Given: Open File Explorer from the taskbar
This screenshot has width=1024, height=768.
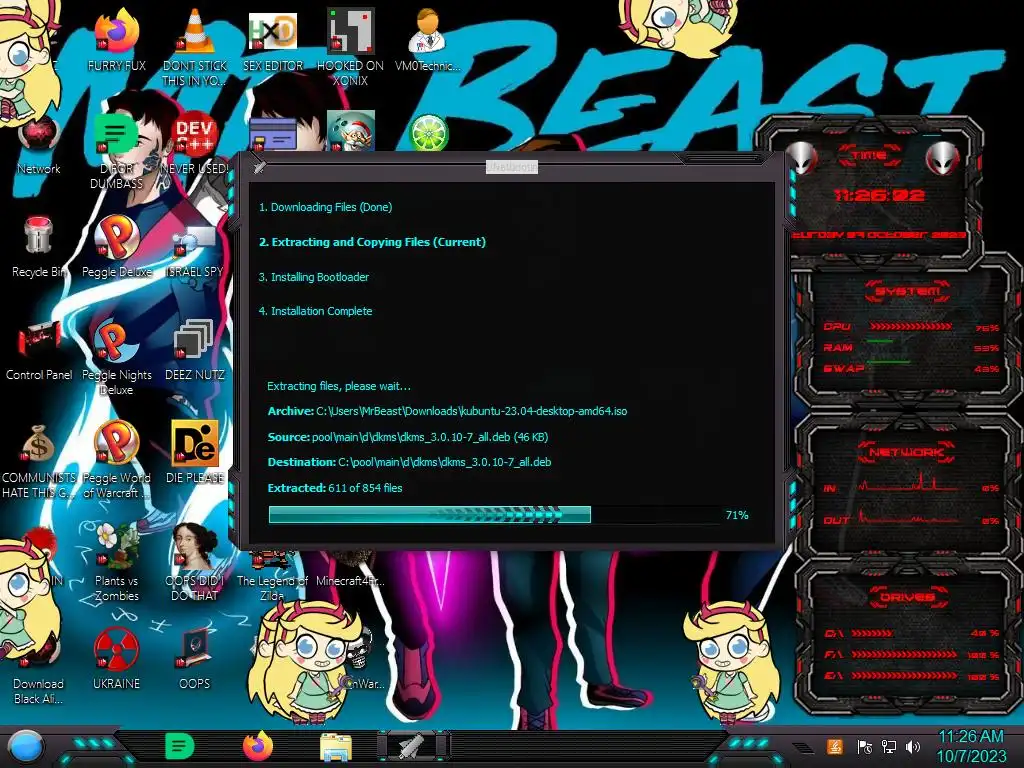Looking at the screenshot, I should (336, 747).
